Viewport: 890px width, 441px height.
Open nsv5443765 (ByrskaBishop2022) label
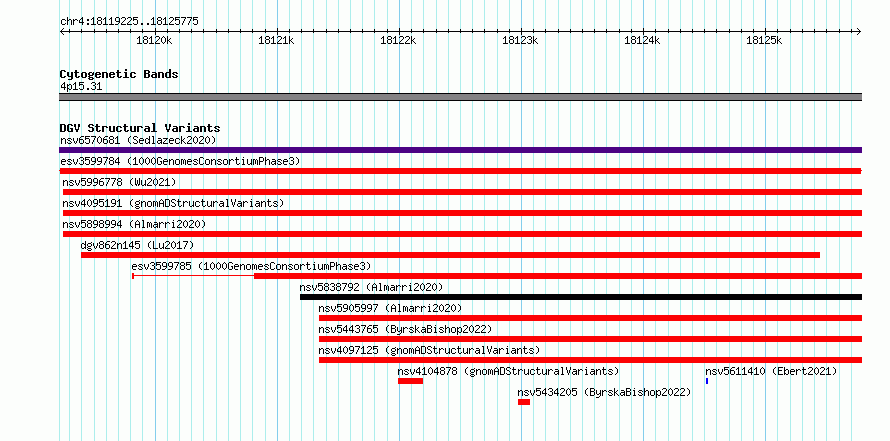pyautogui.click(x=405, y=329)
